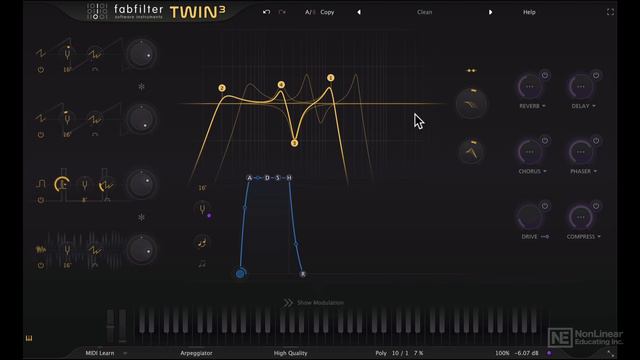The image size is (640, 360).
Task: Select filter node 2
Action: [x=222, y=88]
